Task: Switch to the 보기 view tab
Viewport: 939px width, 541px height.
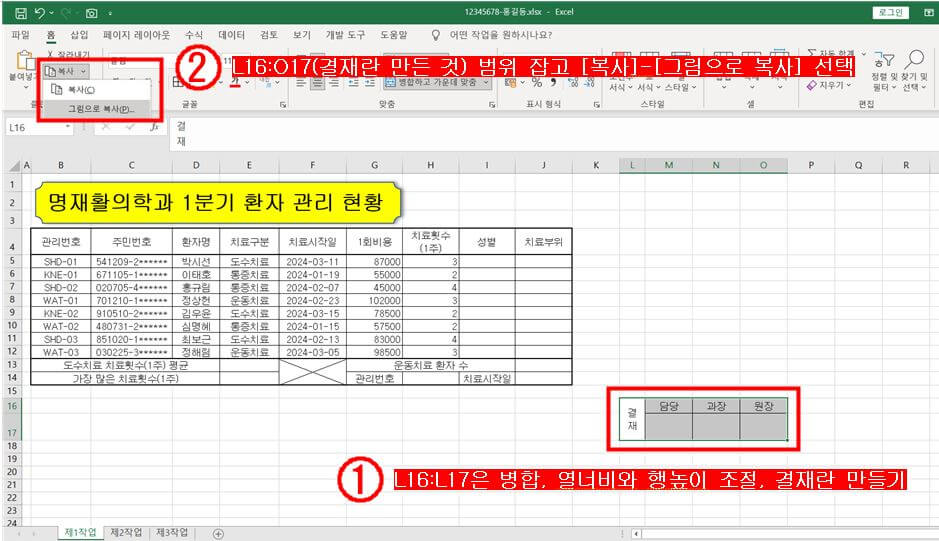Action: (x=302, y=35)
